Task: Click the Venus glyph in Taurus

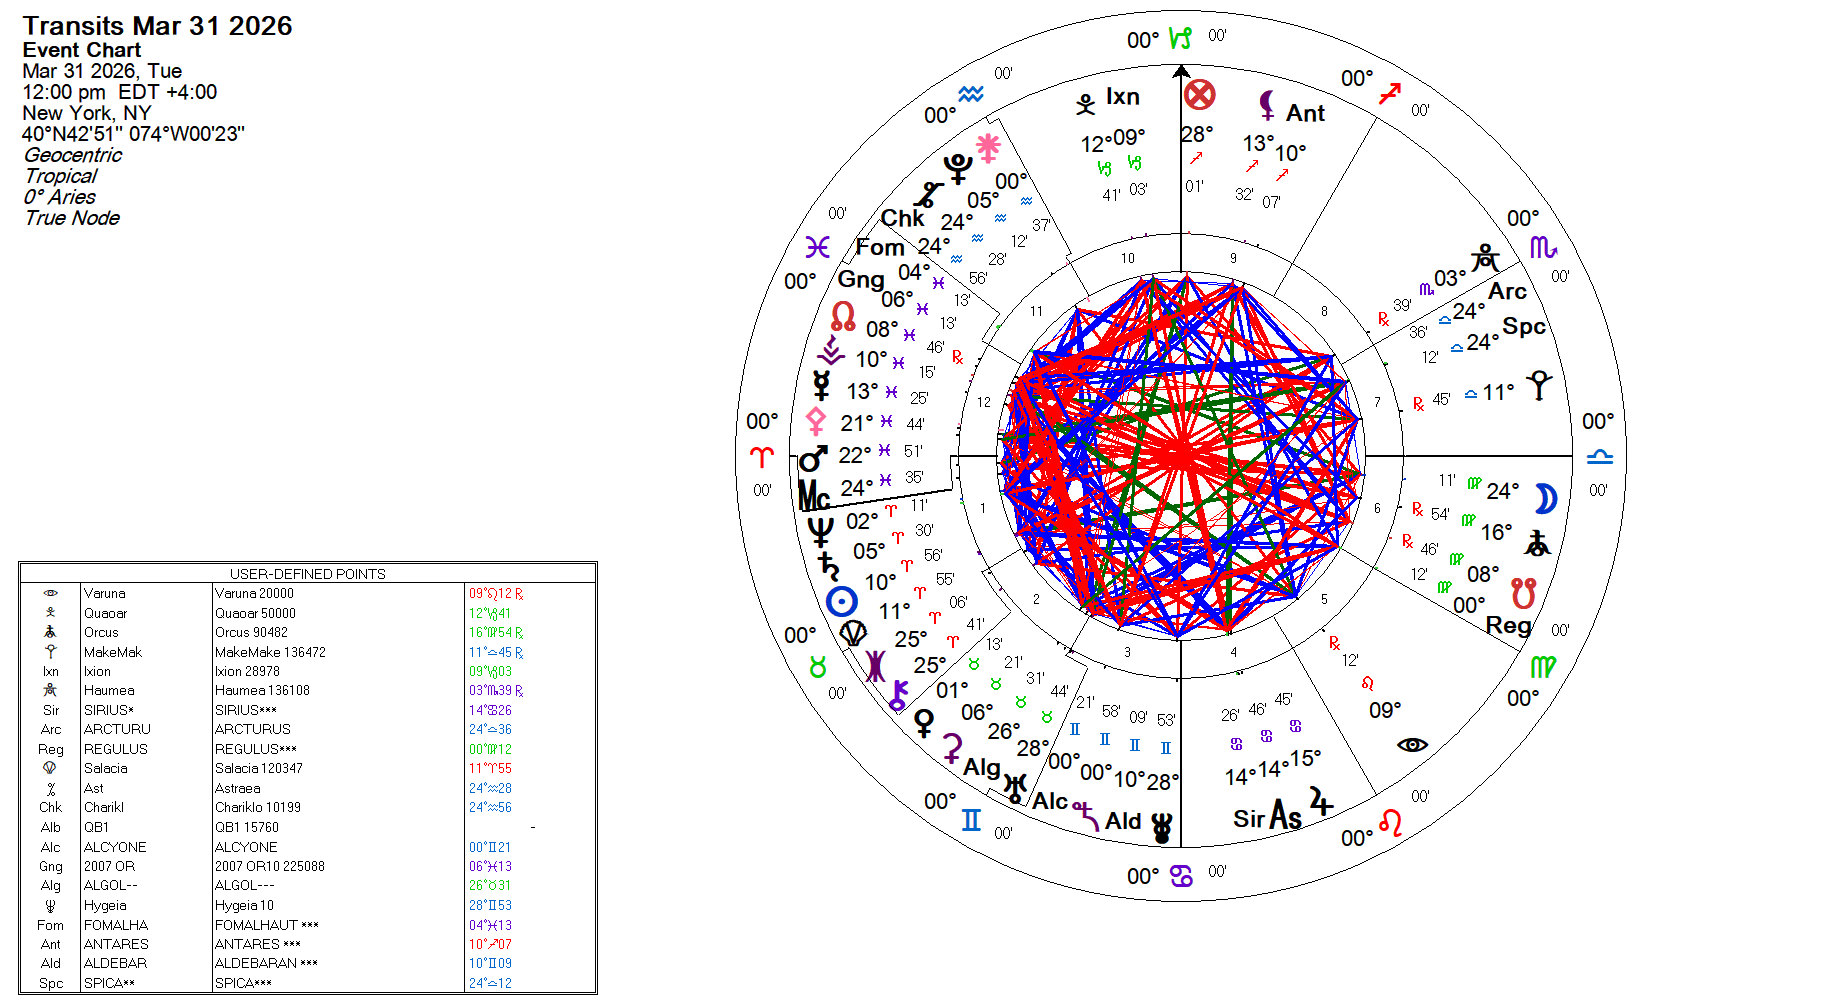Action: 925,721
